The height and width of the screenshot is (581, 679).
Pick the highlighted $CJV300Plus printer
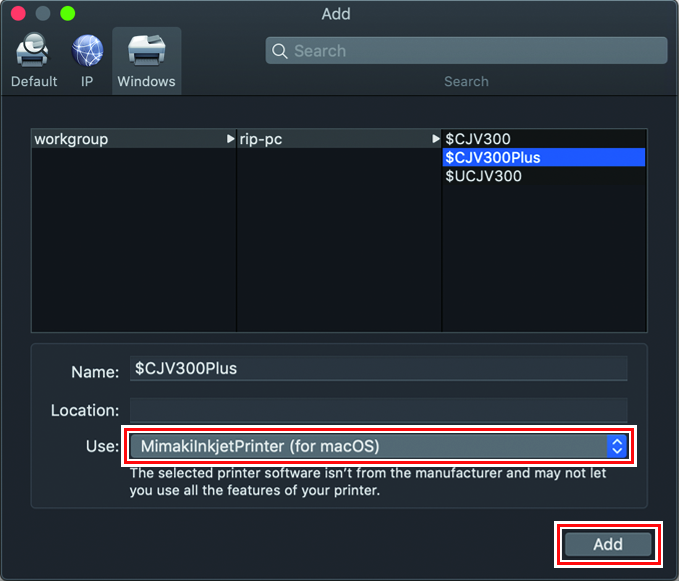[x=493, y=158]
